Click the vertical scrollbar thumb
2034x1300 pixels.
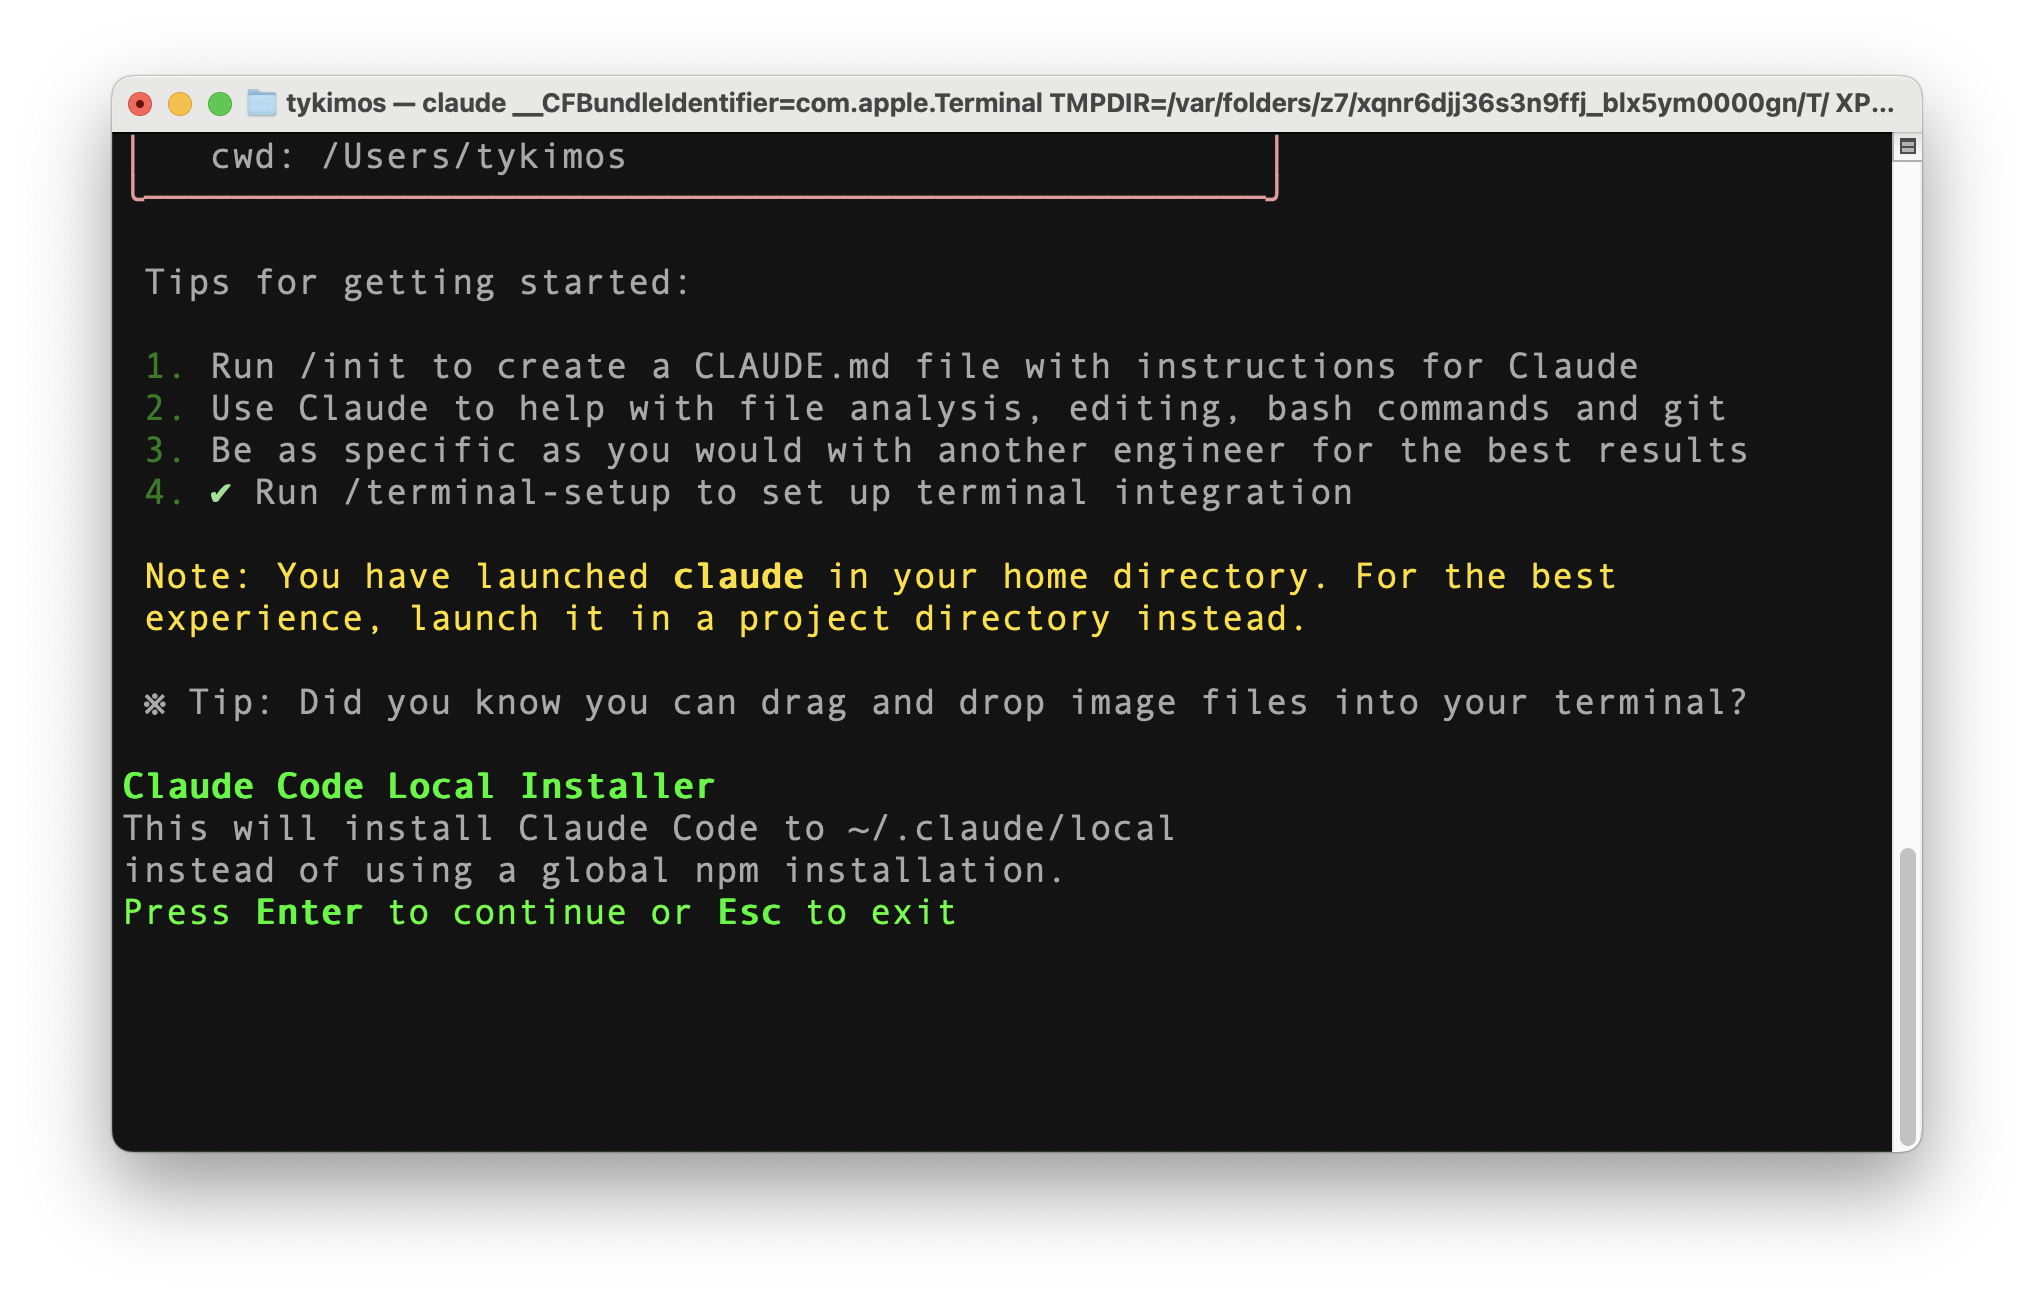point(1907,995)
